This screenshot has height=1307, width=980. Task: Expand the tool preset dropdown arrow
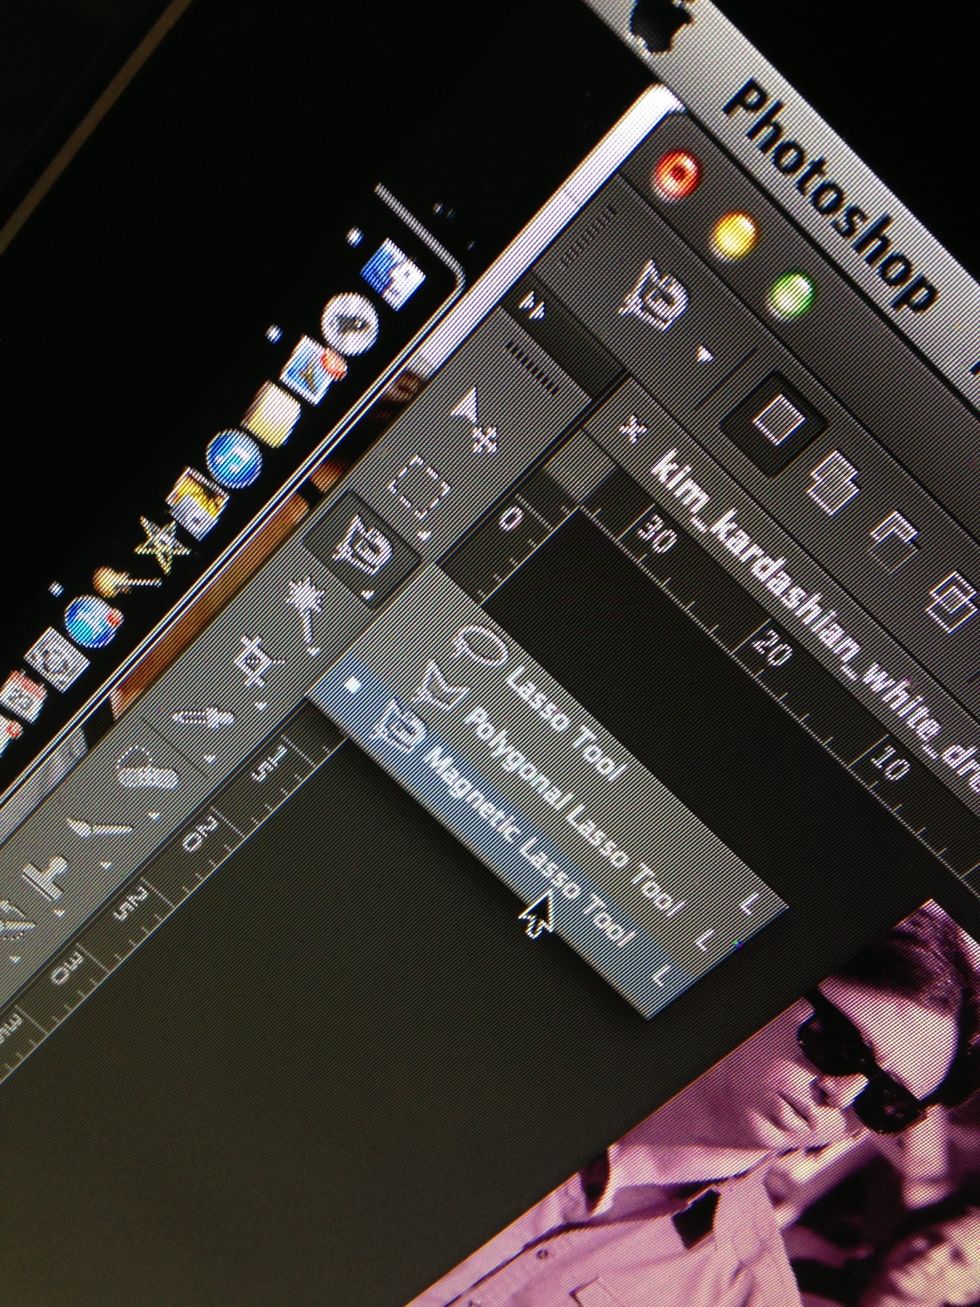[707, 354]
